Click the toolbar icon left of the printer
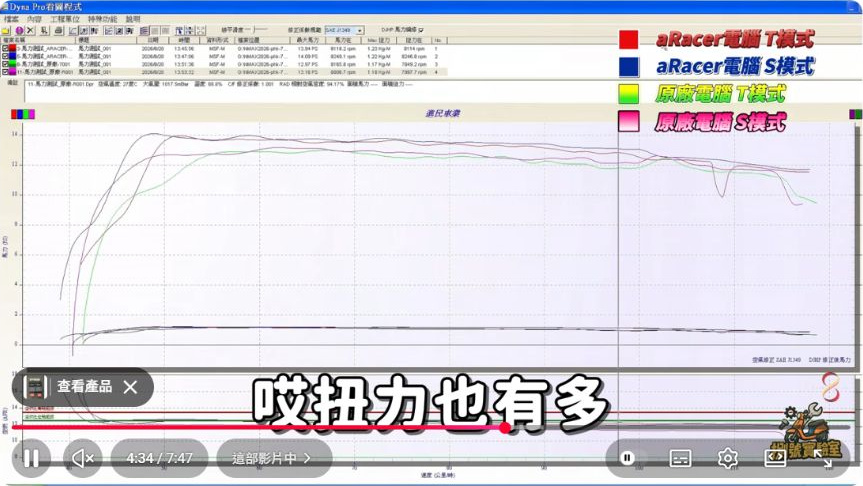This screenshot has height=486, width=863. tap(45, 31)
